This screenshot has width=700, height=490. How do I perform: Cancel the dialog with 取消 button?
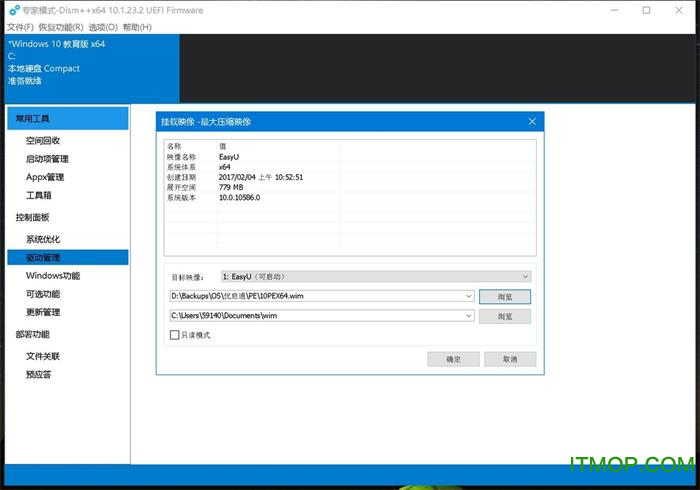[x=510, y=359]
